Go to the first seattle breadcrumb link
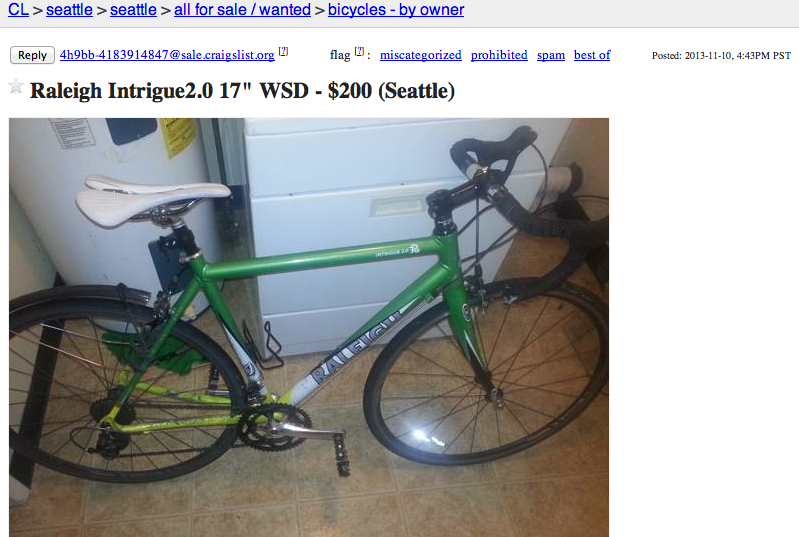The height and width of the screenshot is (537, 799). (69, 9)
